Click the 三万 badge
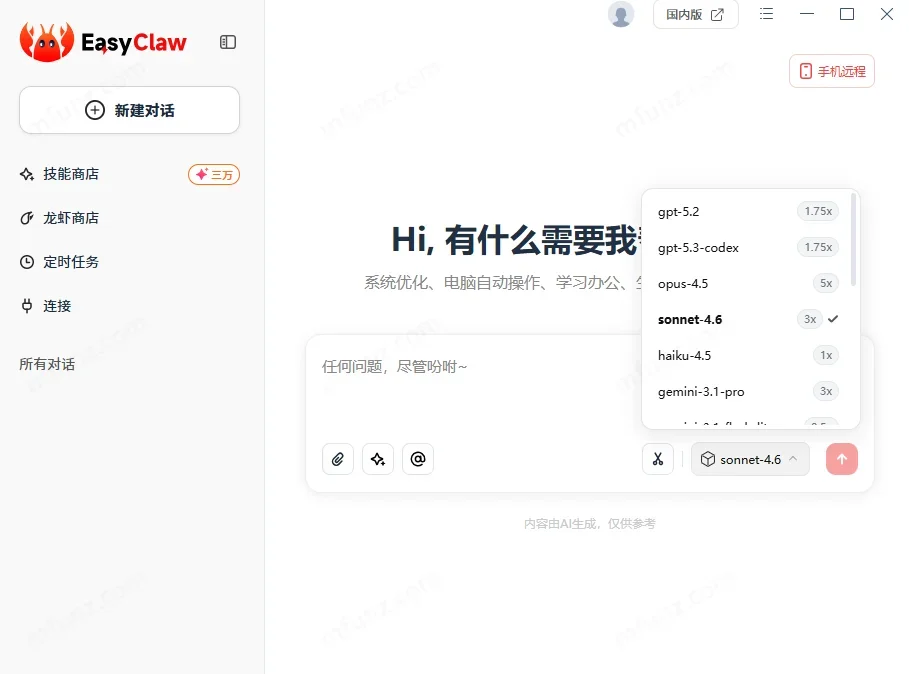 214,174
